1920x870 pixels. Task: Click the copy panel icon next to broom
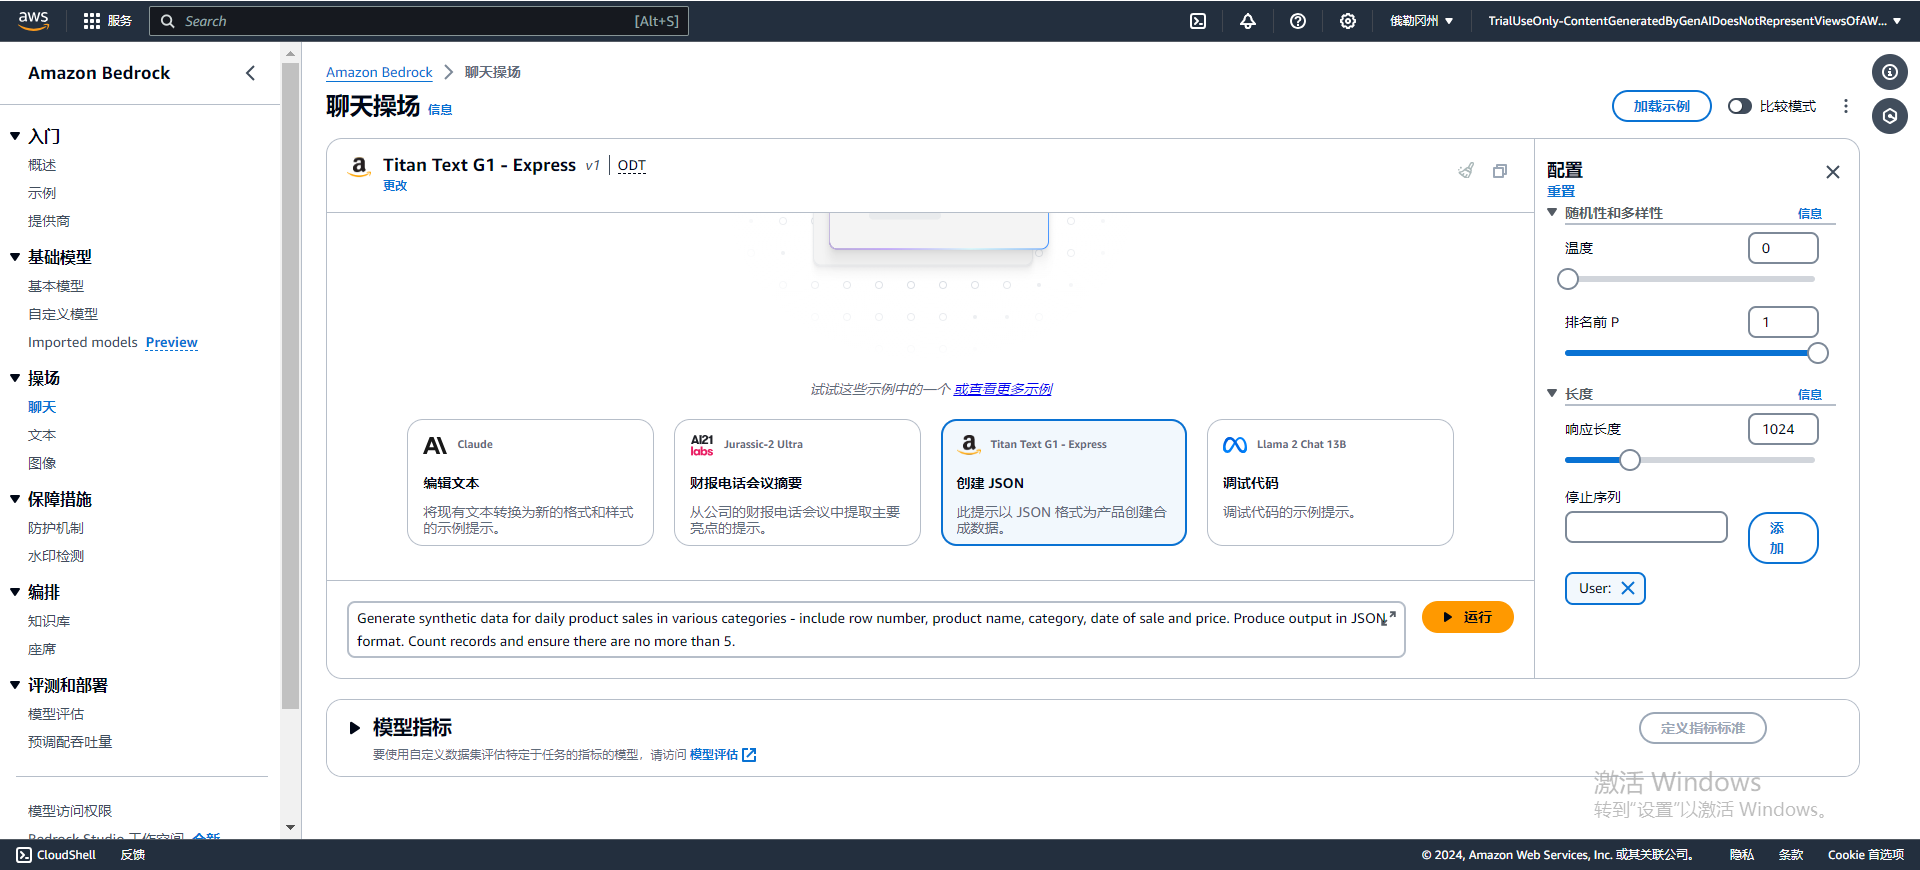click(x=1500, y=171)
